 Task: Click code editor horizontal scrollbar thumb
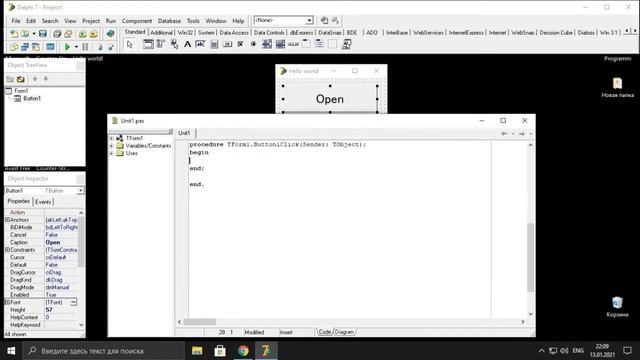click(x=200, y=322)
